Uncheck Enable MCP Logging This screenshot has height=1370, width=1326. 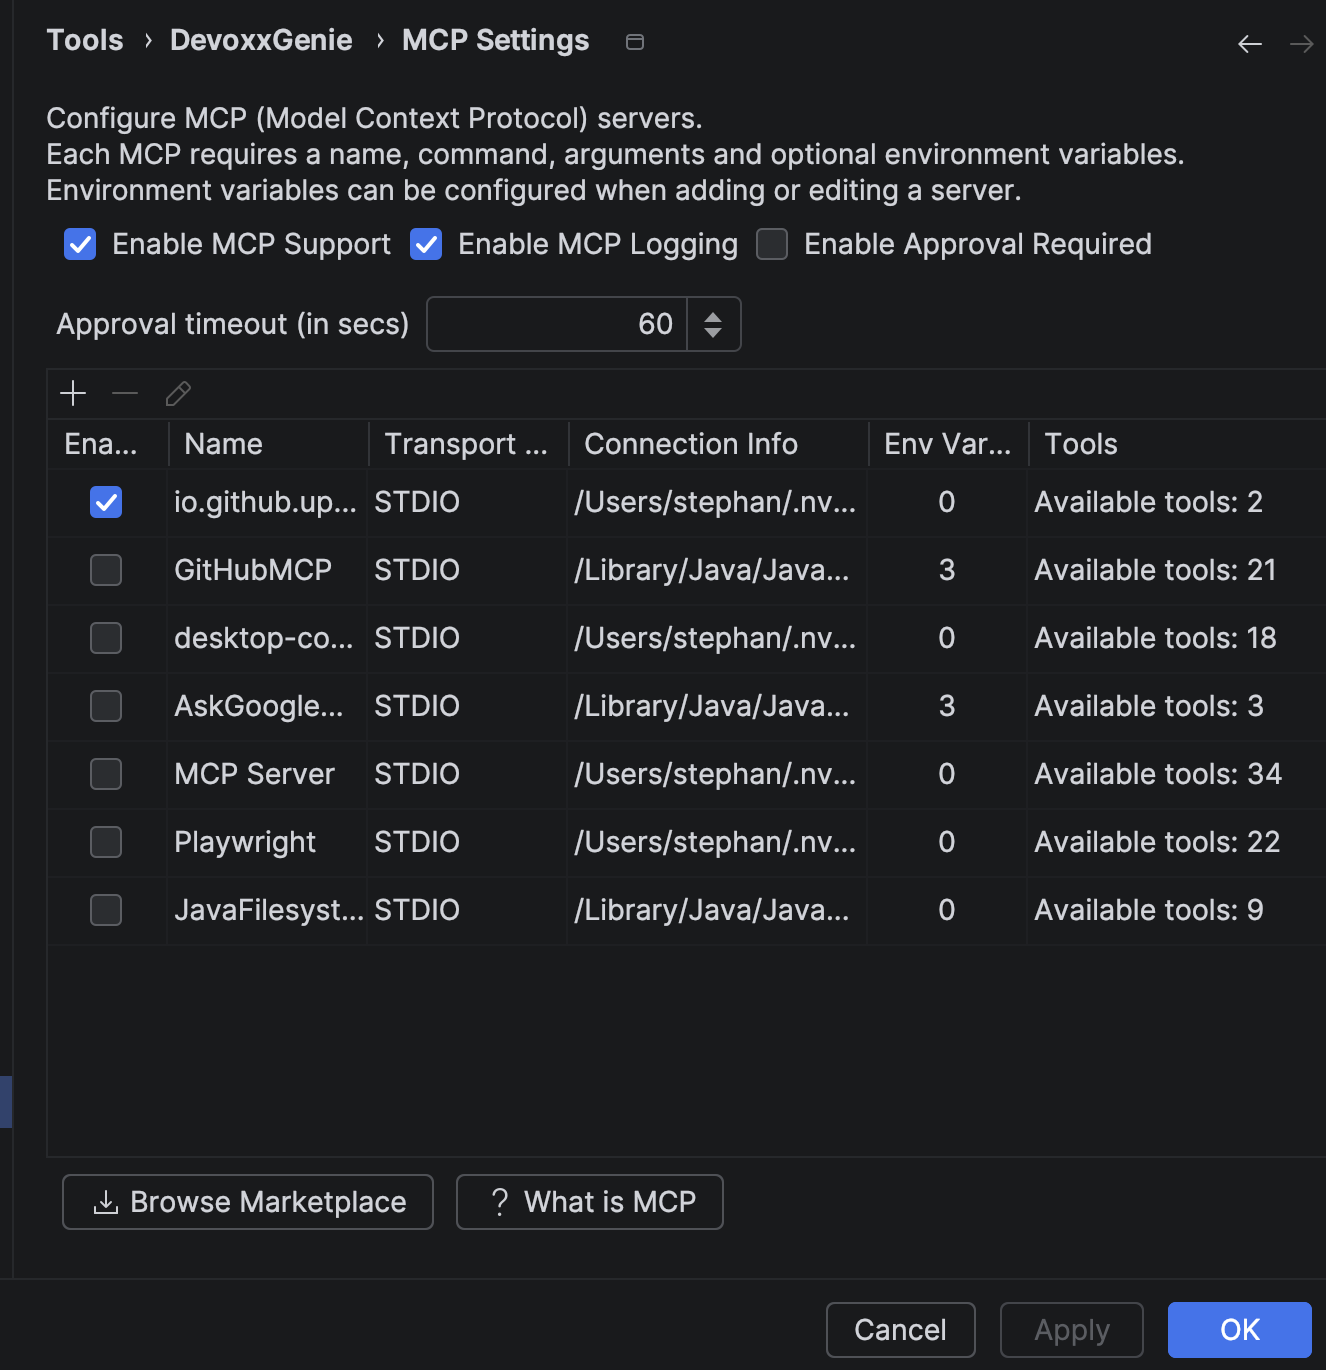(426, 244)
